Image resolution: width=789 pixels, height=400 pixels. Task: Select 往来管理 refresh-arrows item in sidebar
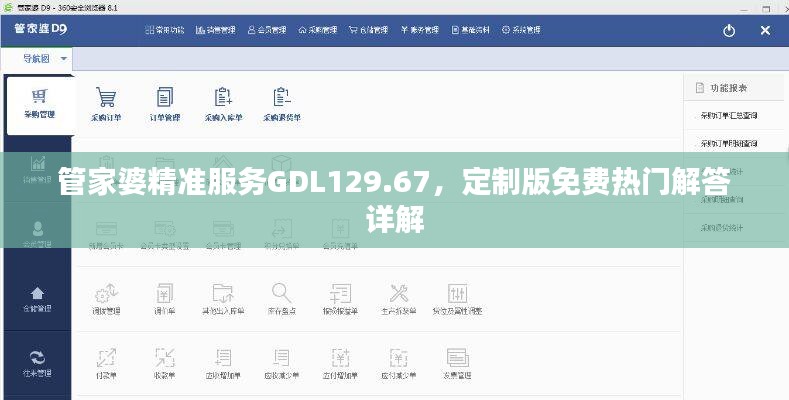pos(37,363)
